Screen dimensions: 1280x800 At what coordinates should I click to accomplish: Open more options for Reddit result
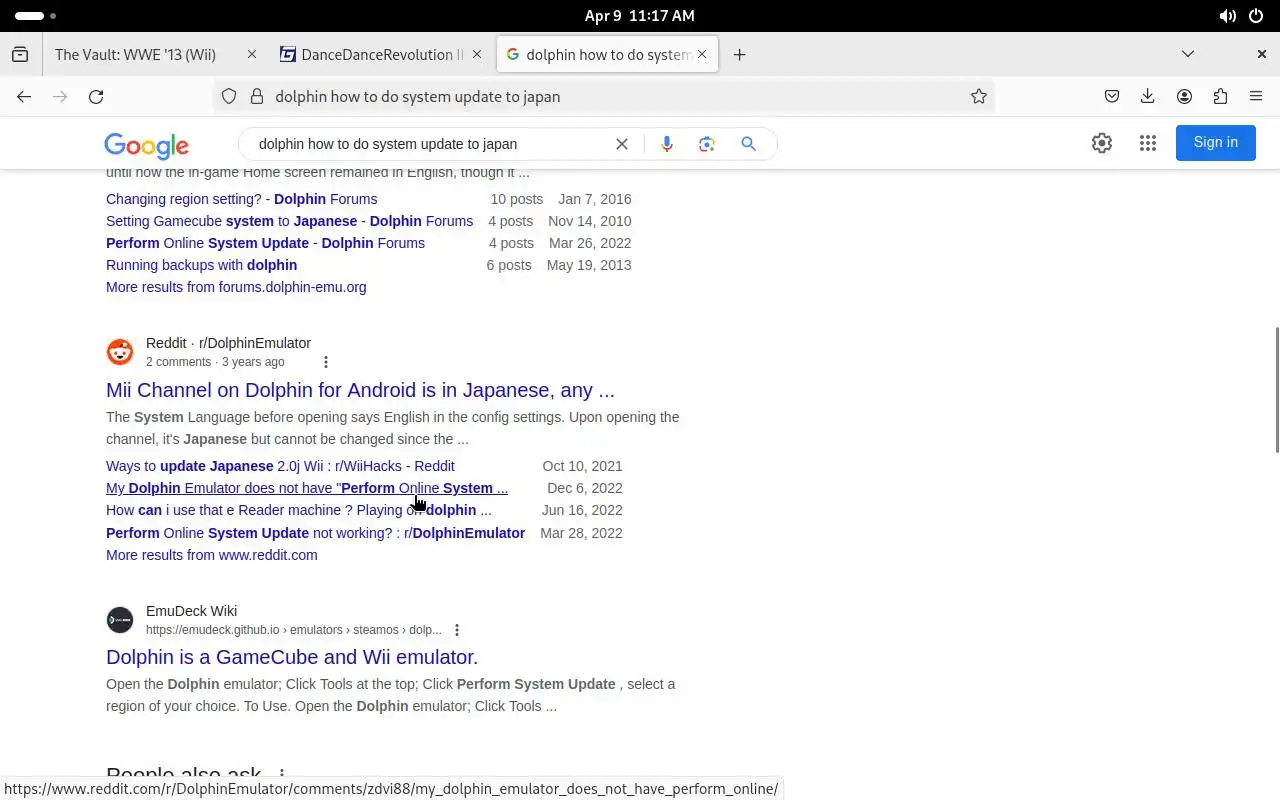325,362
